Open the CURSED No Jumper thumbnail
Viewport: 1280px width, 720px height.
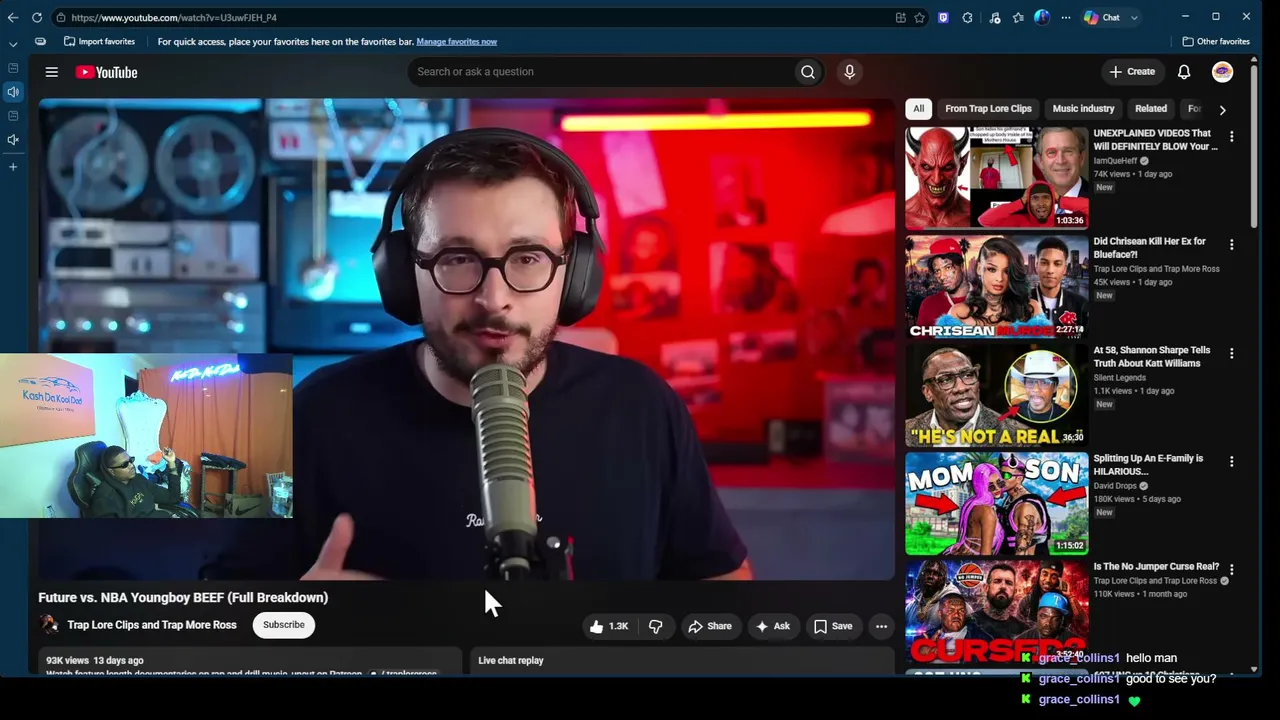[996, 611]
